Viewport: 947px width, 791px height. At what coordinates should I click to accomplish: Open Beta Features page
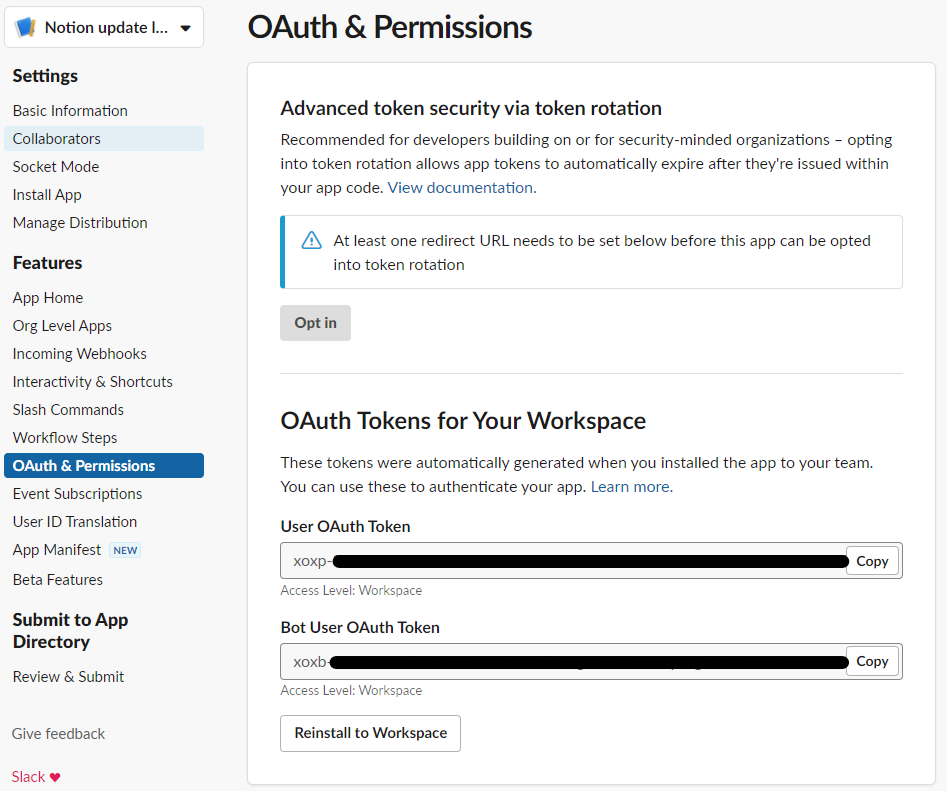(58, 580)
